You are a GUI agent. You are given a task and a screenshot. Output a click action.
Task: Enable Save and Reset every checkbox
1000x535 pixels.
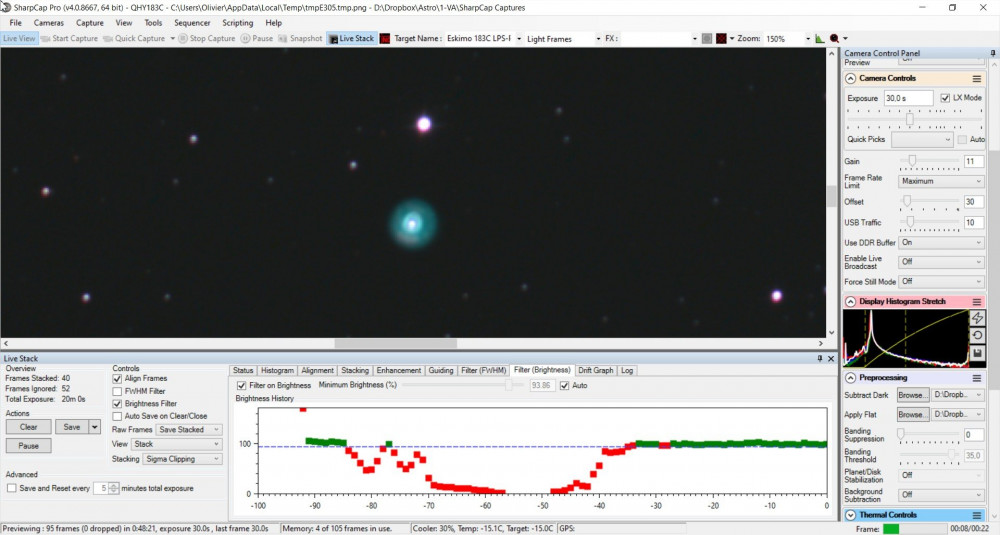point(11,488)
